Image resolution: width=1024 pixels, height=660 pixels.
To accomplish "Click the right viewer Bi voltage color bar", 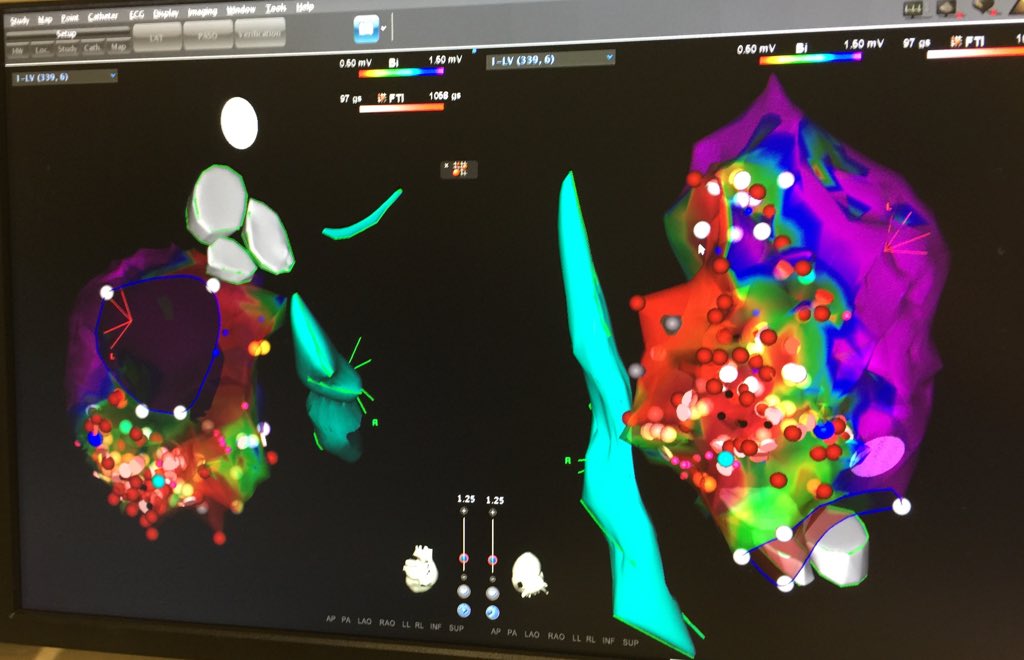I will tap(810, 59).
